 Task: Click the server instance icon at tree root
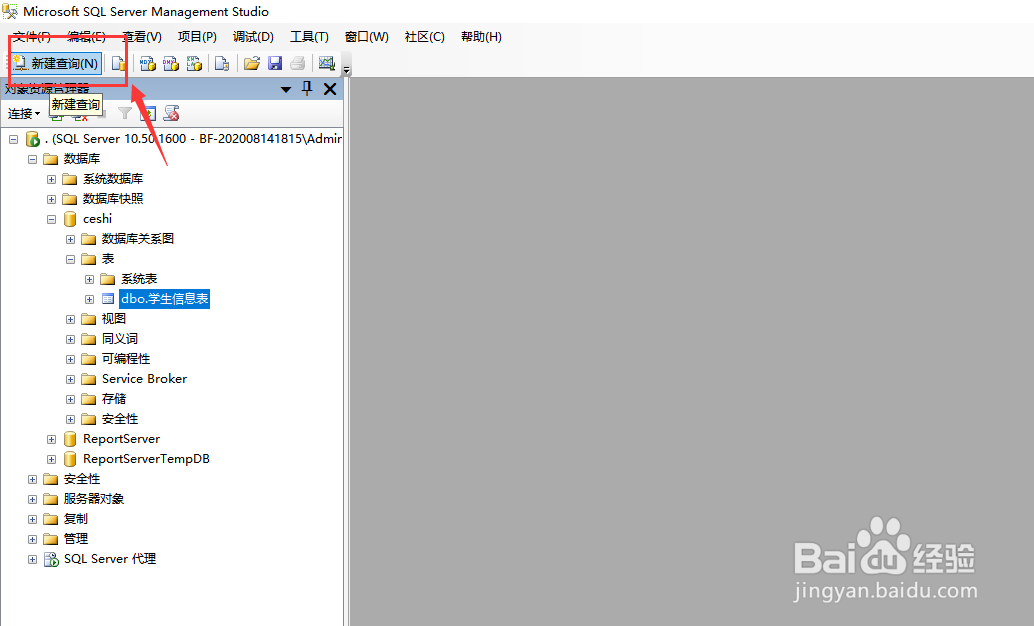[32, 139]
